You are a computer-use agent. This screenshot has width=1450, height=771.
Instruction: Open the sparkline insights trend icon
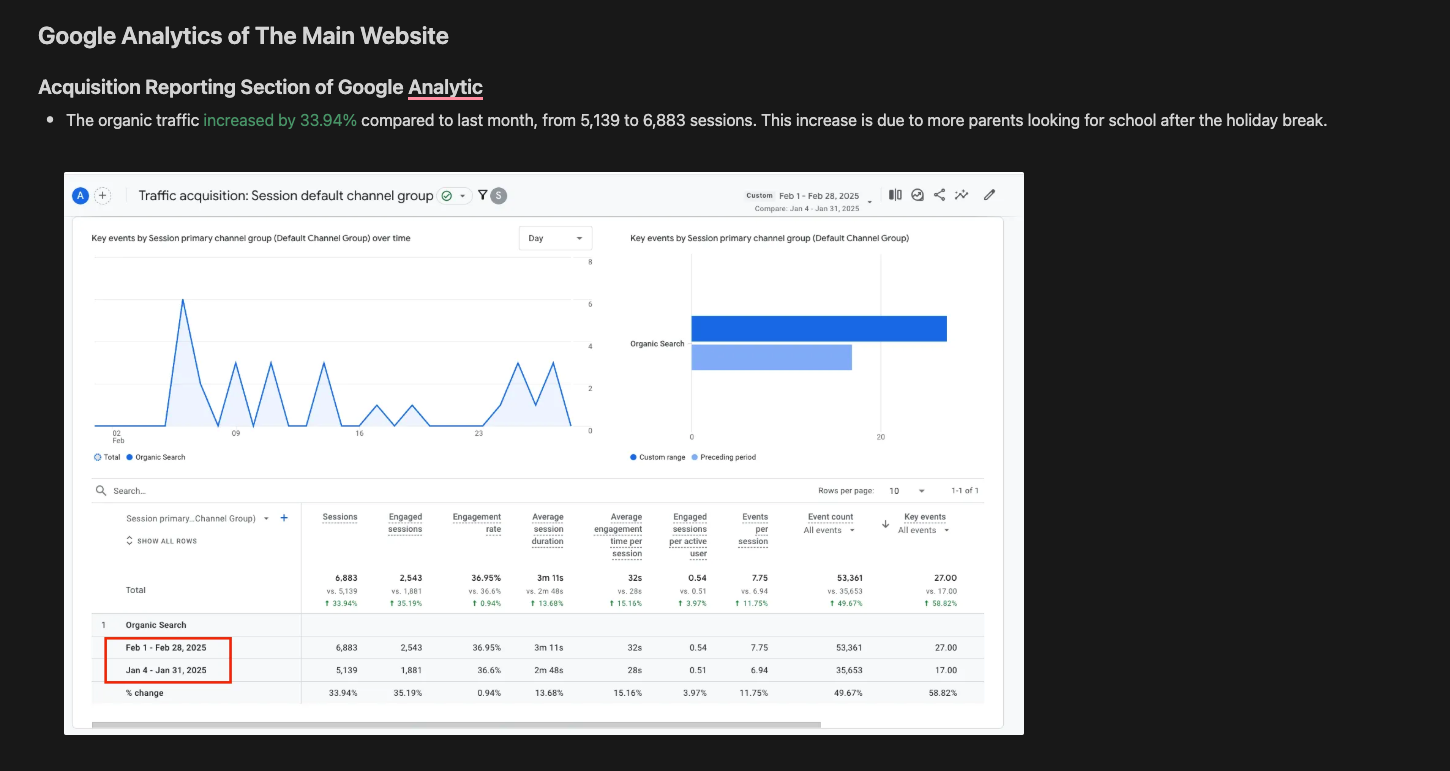point(962,195)
